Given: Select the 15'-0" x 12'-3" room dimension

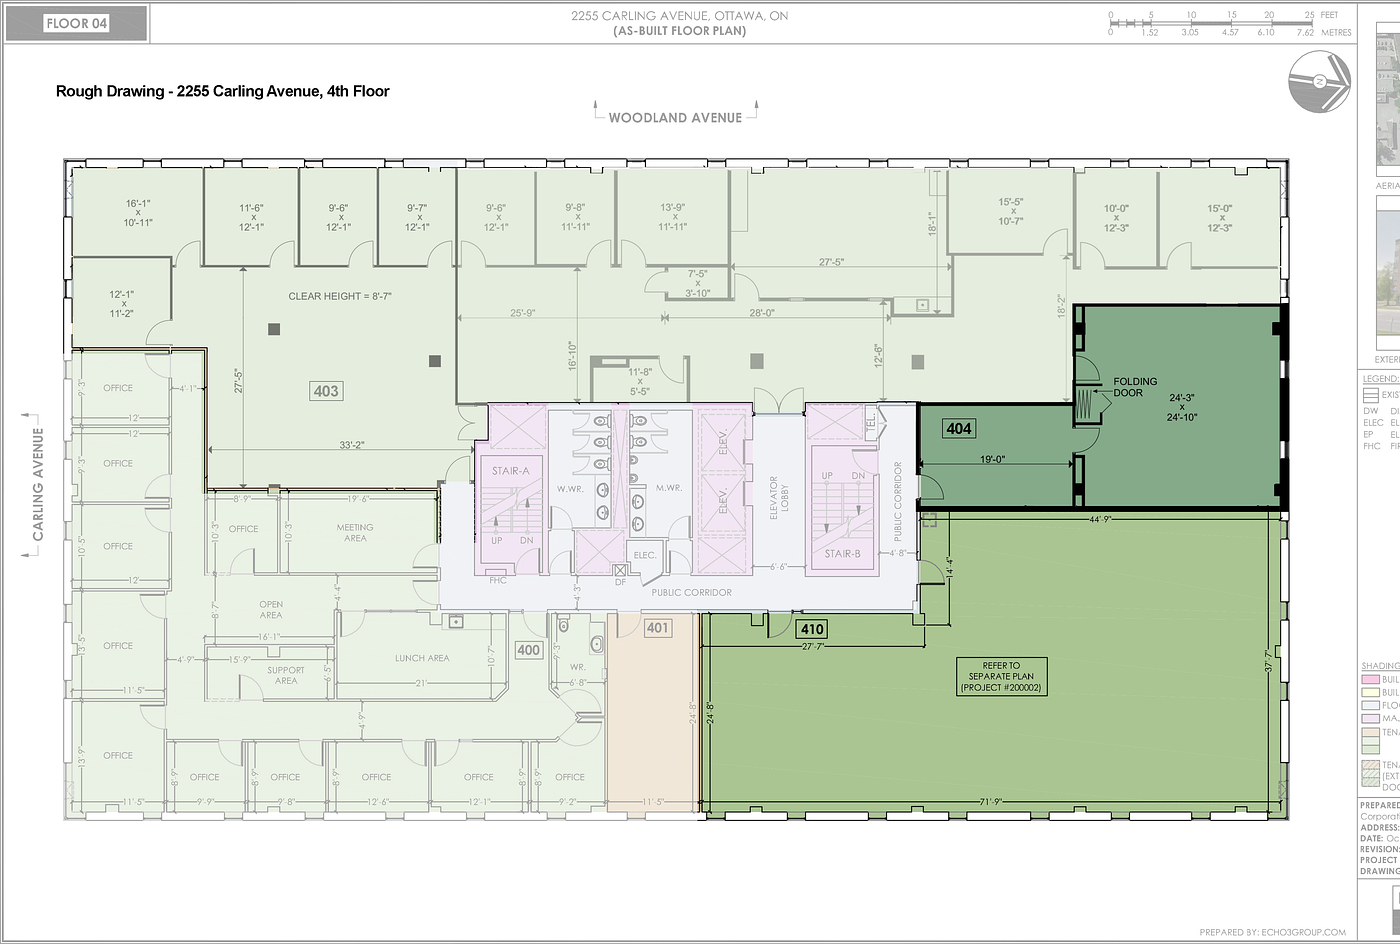Looking at the screenshot, I should [1219, 218].
